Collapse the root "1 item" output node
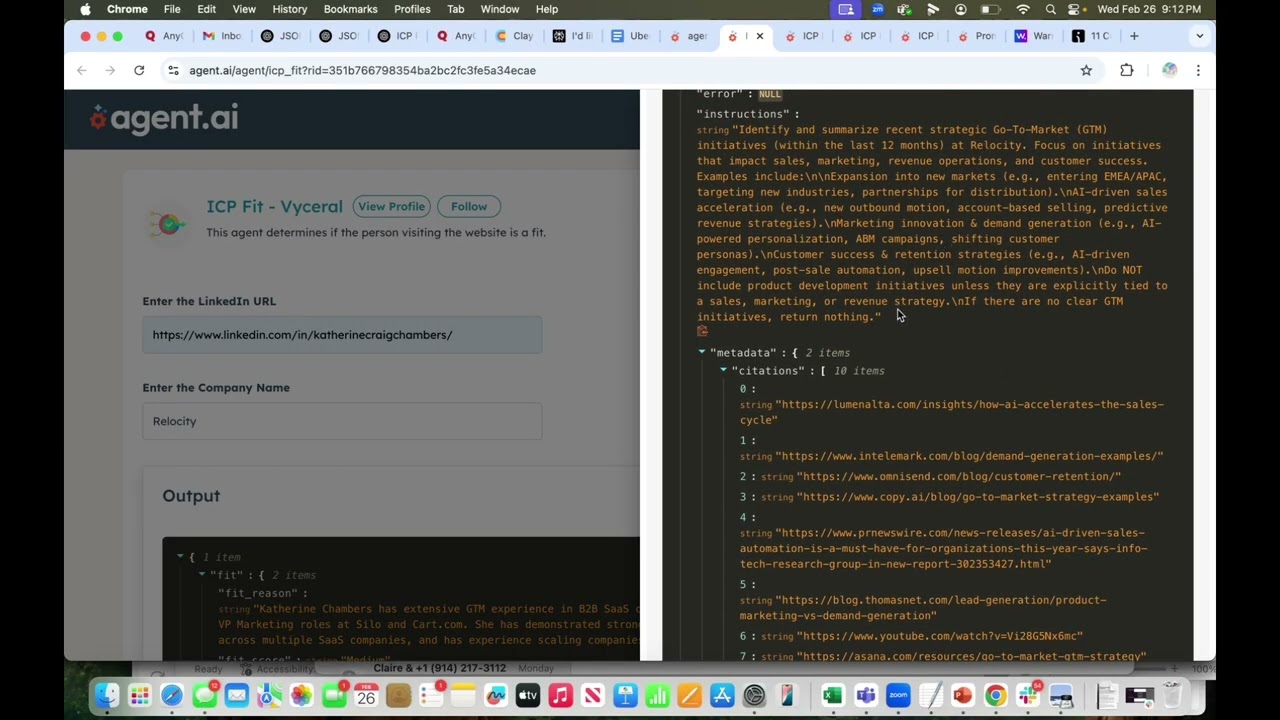 (x=180, y=556)
